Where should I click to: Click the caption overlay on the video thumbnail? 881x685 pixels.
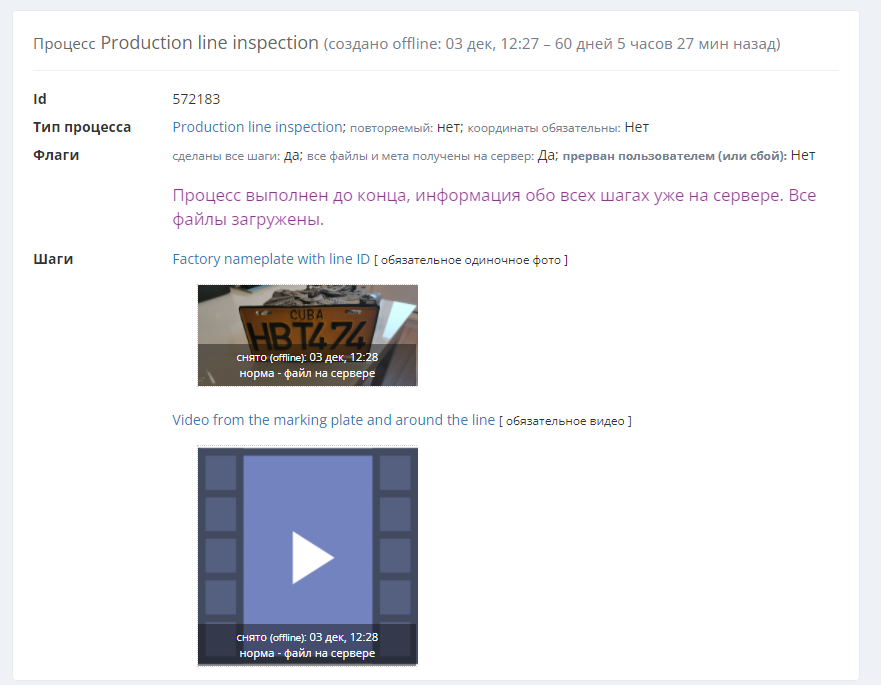point(307,645)
